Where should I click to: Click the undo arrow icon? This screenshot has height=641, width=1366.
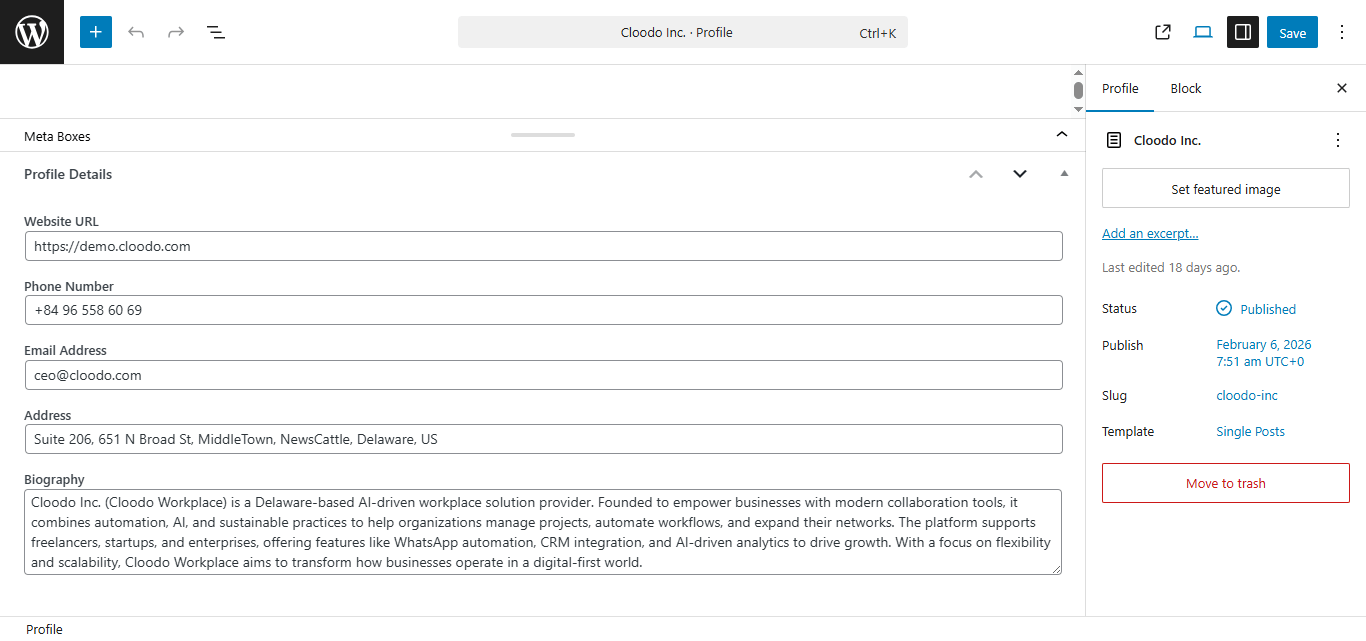pos(136,32)
